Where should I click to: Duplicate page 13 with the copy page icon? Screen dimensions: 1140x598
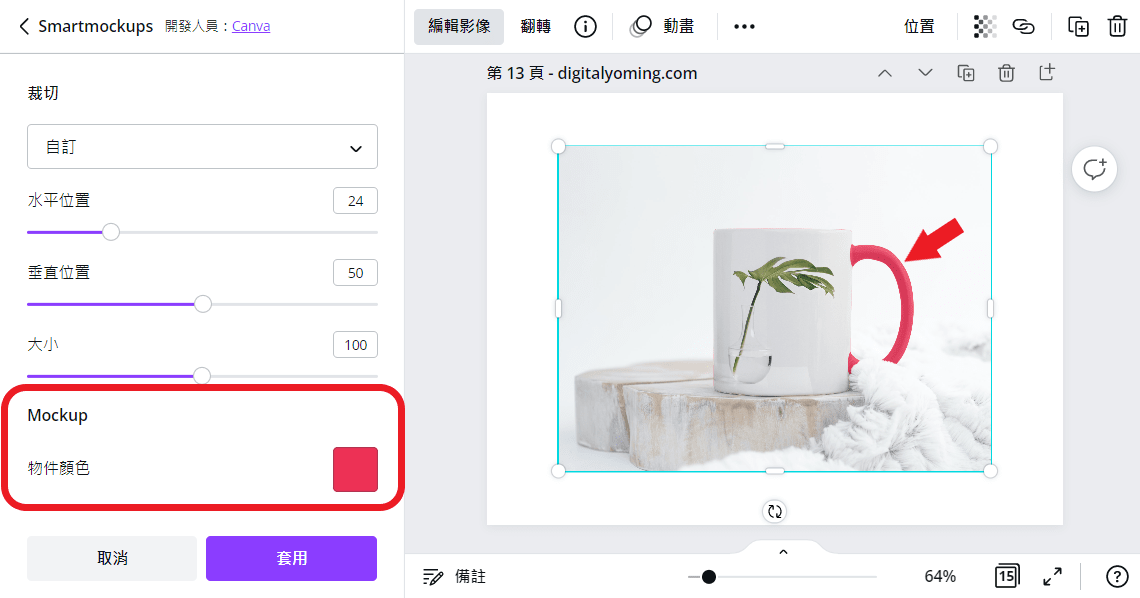(x=965, y=72)
